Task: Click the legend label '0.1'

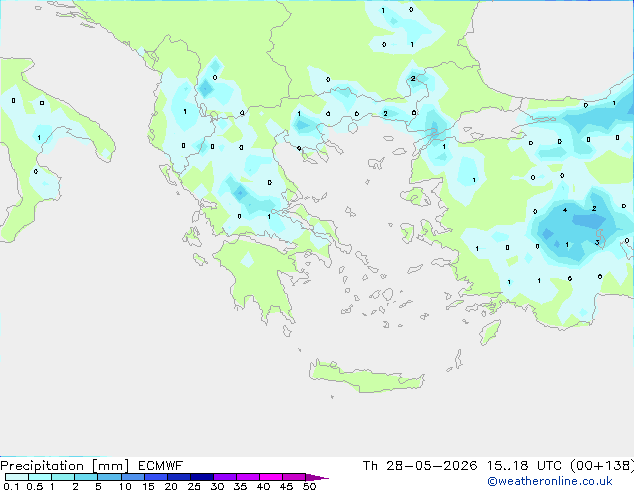Action: (11, 486)
